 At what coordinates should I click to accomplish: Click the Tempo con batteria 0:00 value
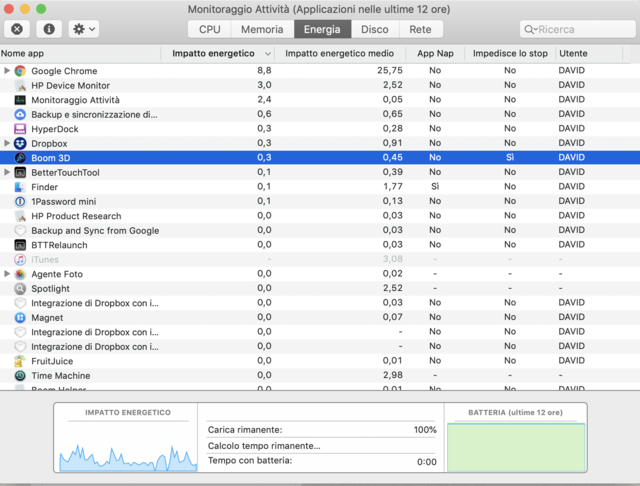click(427, 462)
